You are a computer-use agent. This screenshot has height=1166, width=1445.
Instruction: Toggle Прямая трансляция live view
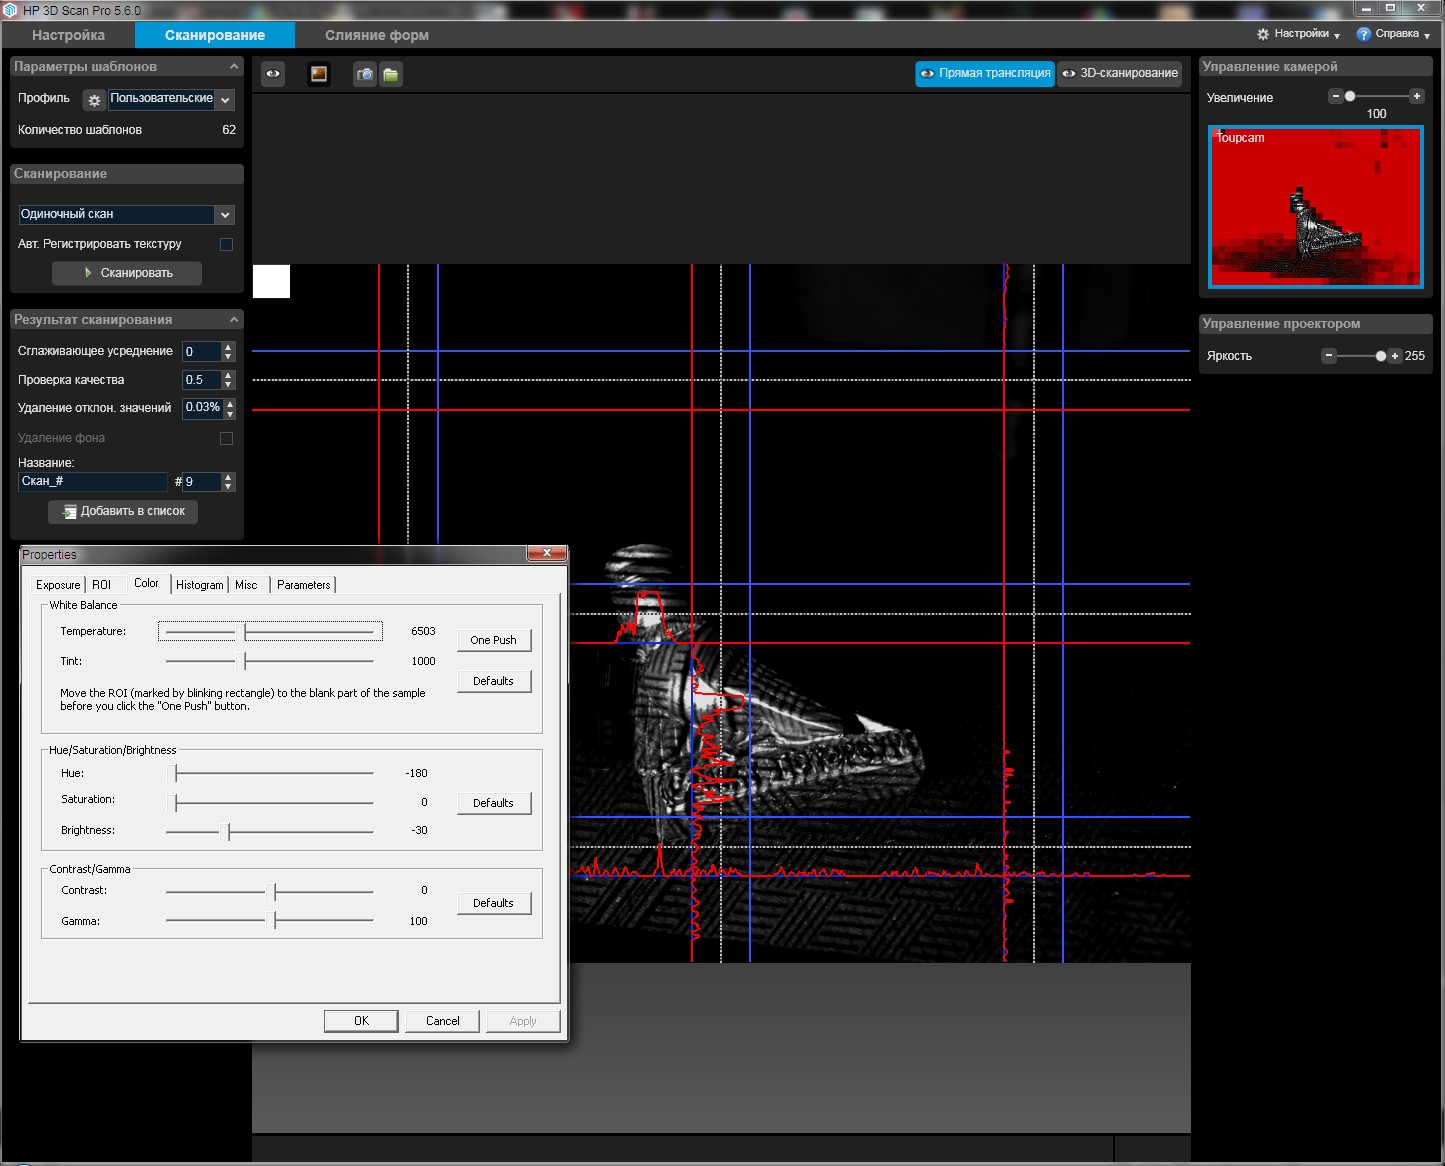point(985,73)
